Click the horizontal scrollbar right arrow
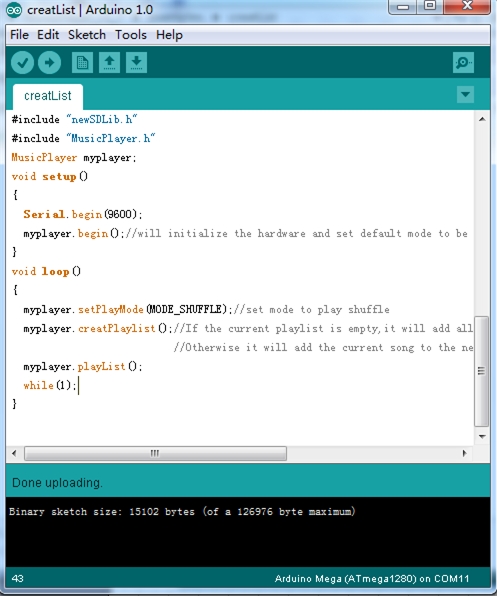Screen dimensions: 497x596 point(464,453)
